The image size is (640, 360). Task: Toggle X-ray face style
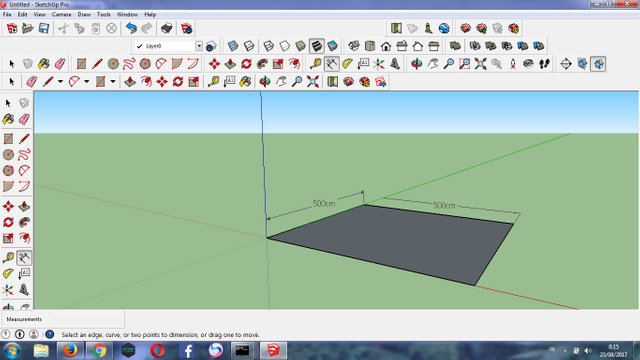[233, 46]
